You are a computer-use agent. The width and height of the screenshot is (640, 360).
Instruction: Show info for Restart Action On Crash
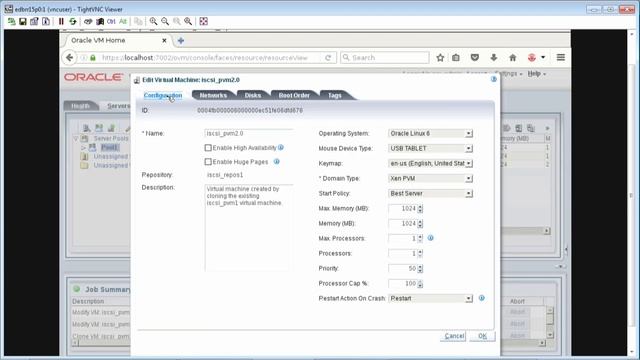[x=482, y=298]
